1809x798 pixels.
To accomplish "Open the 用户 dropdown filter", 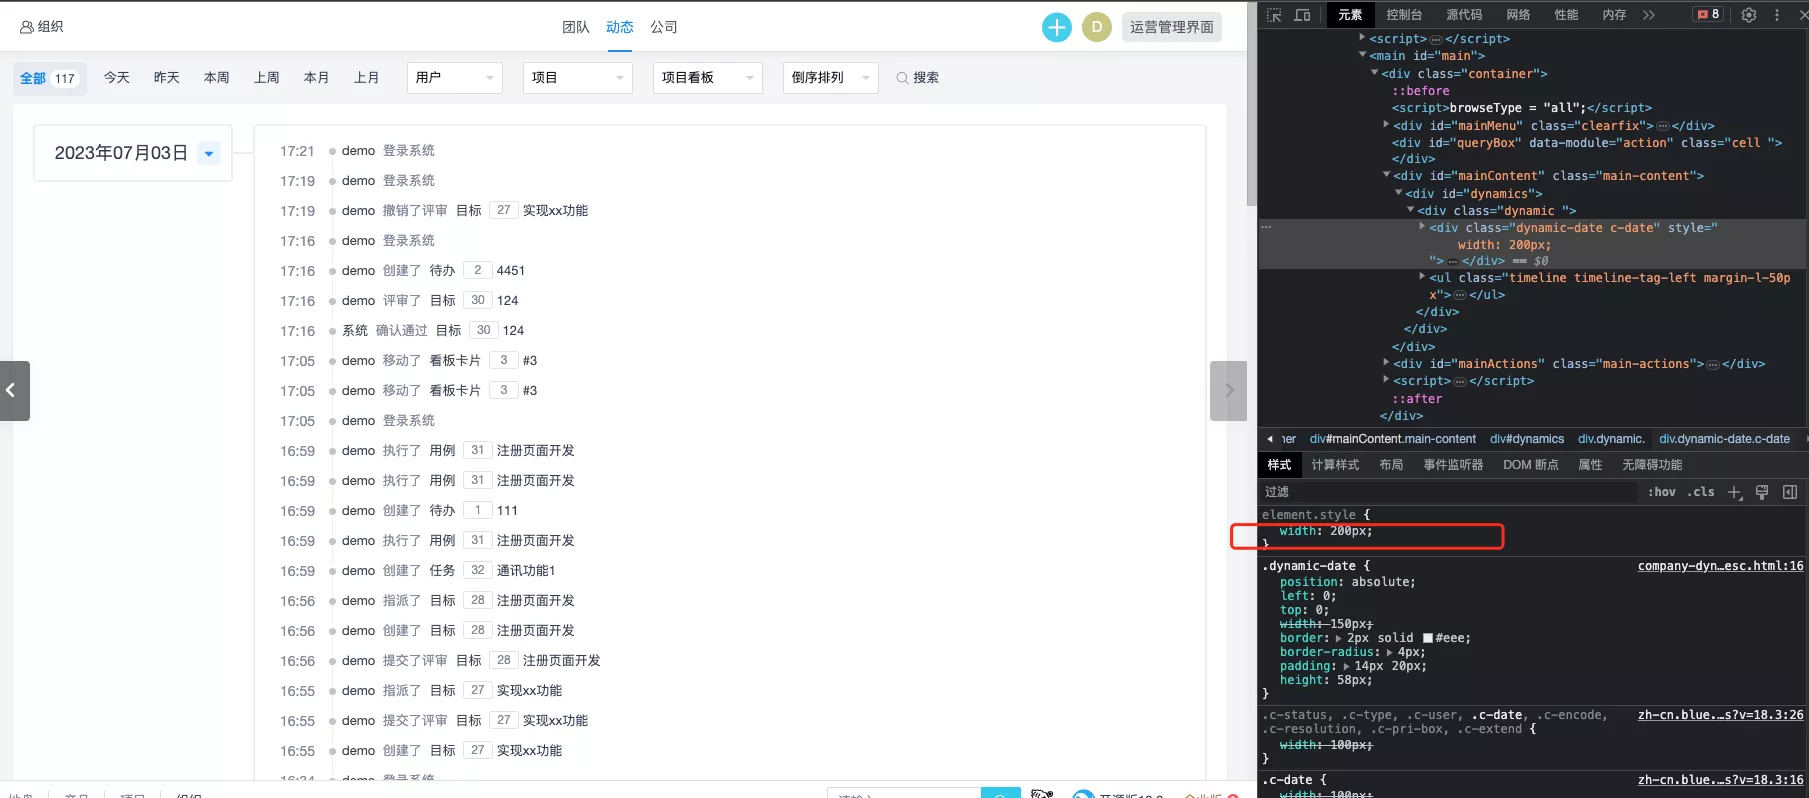I will coord(455,78).
